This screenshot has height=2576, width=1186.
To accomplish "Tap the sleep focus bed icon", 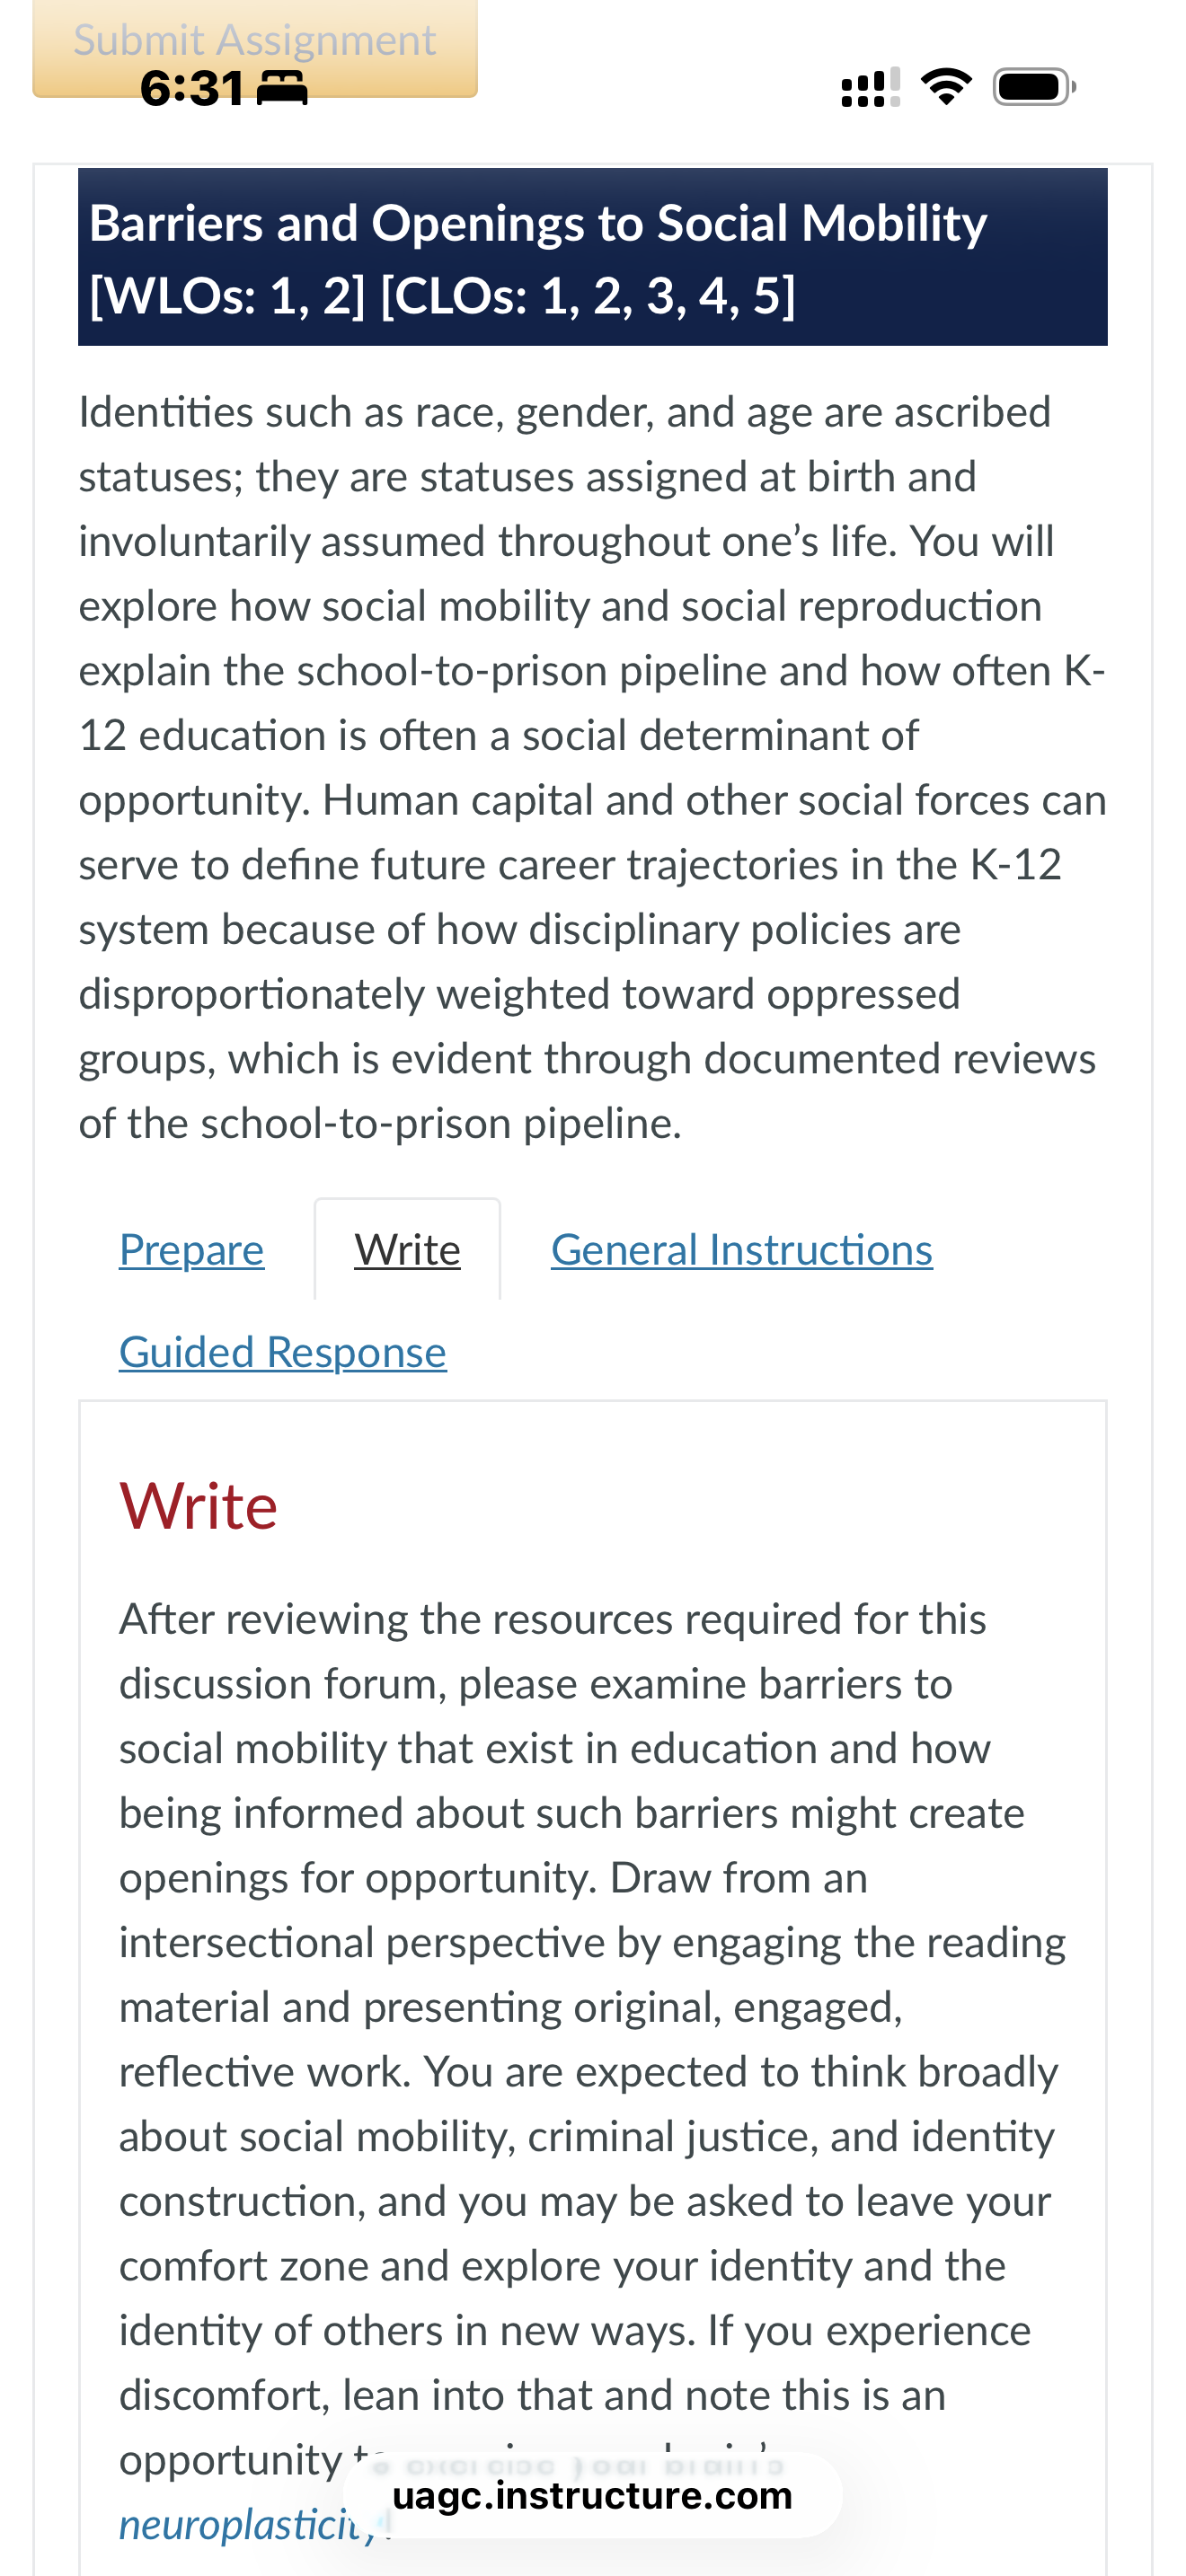I will [283, 88].
